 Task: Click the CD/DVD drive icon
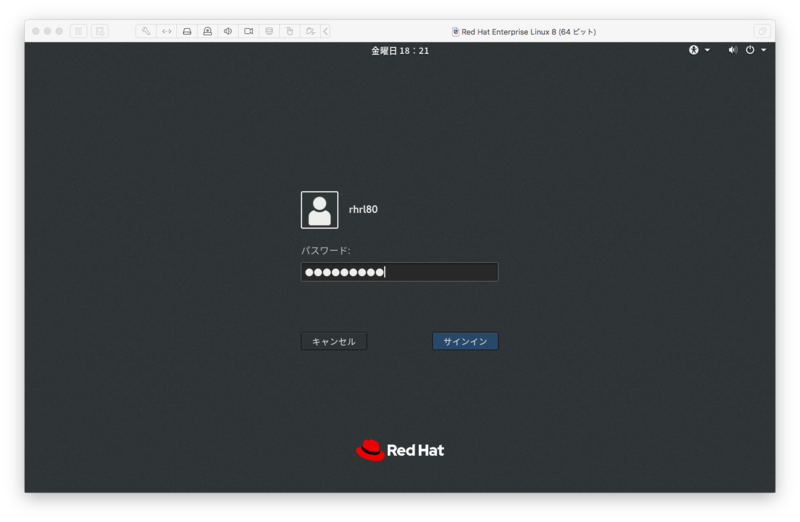[207, 31]
